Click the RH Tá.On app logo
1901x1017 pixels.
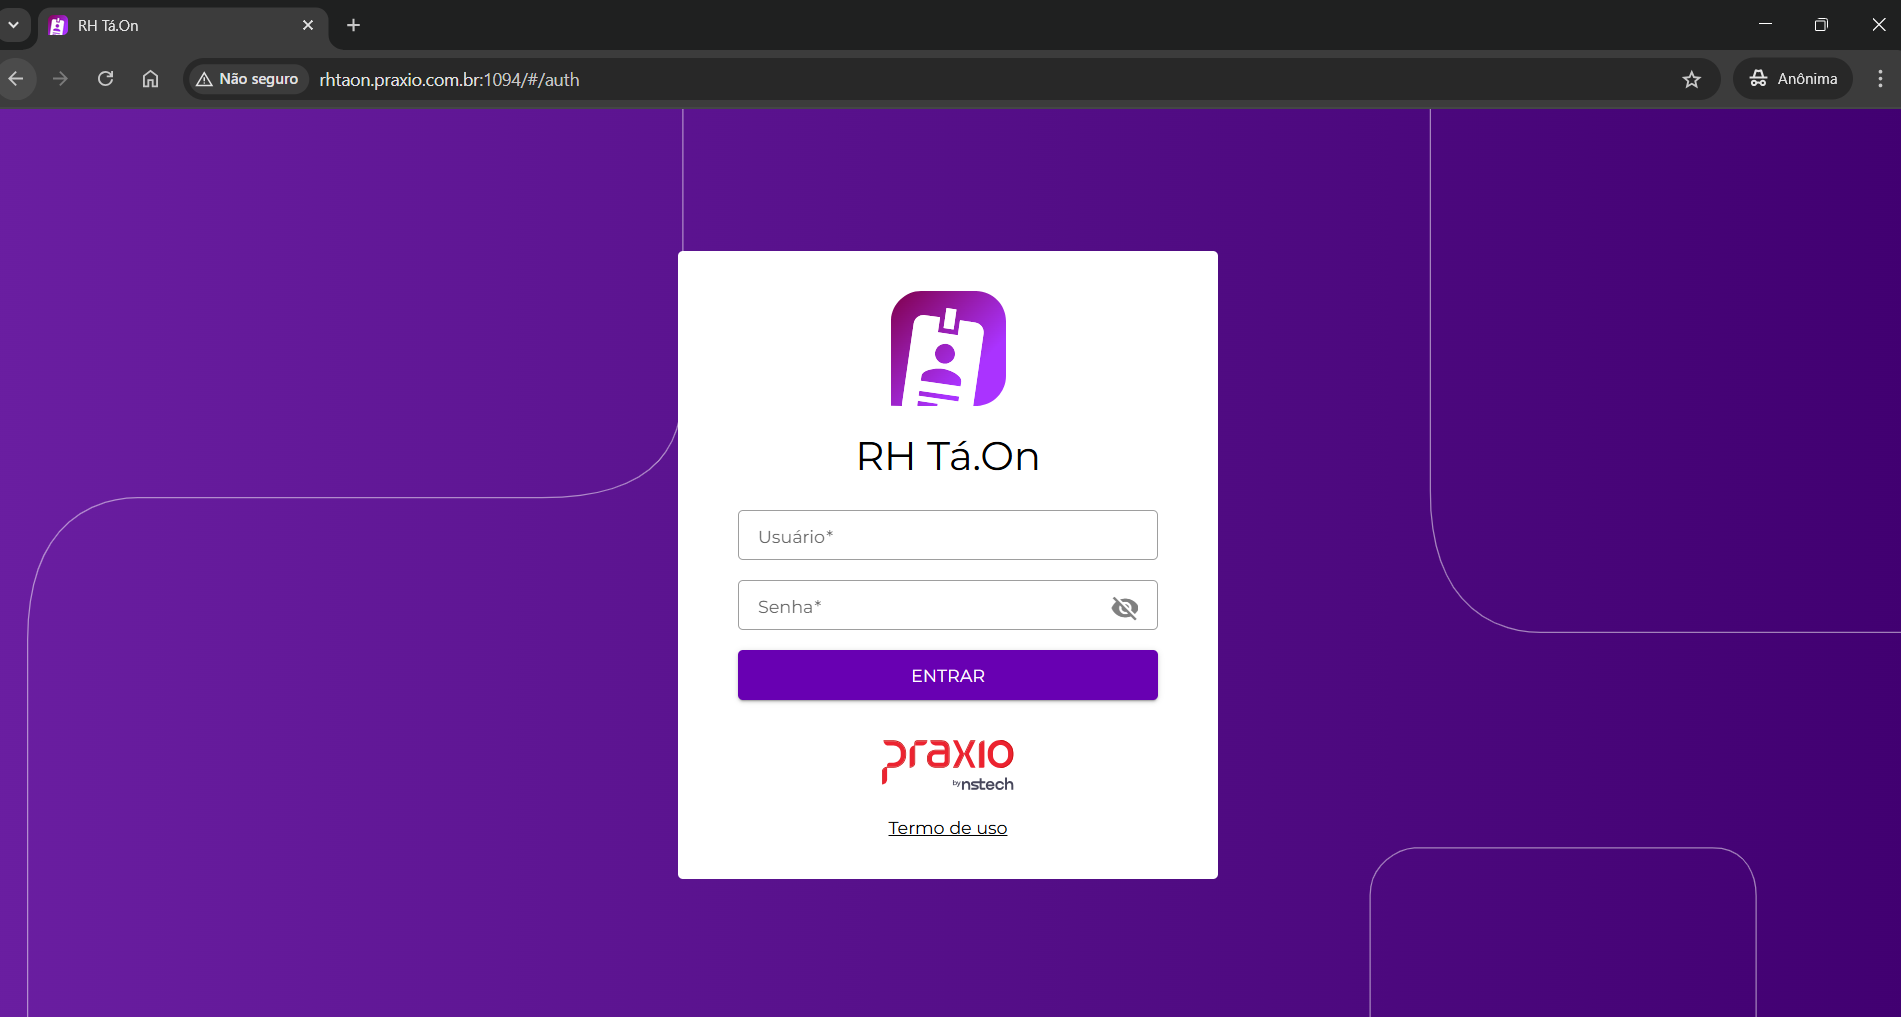coord(948,348)
